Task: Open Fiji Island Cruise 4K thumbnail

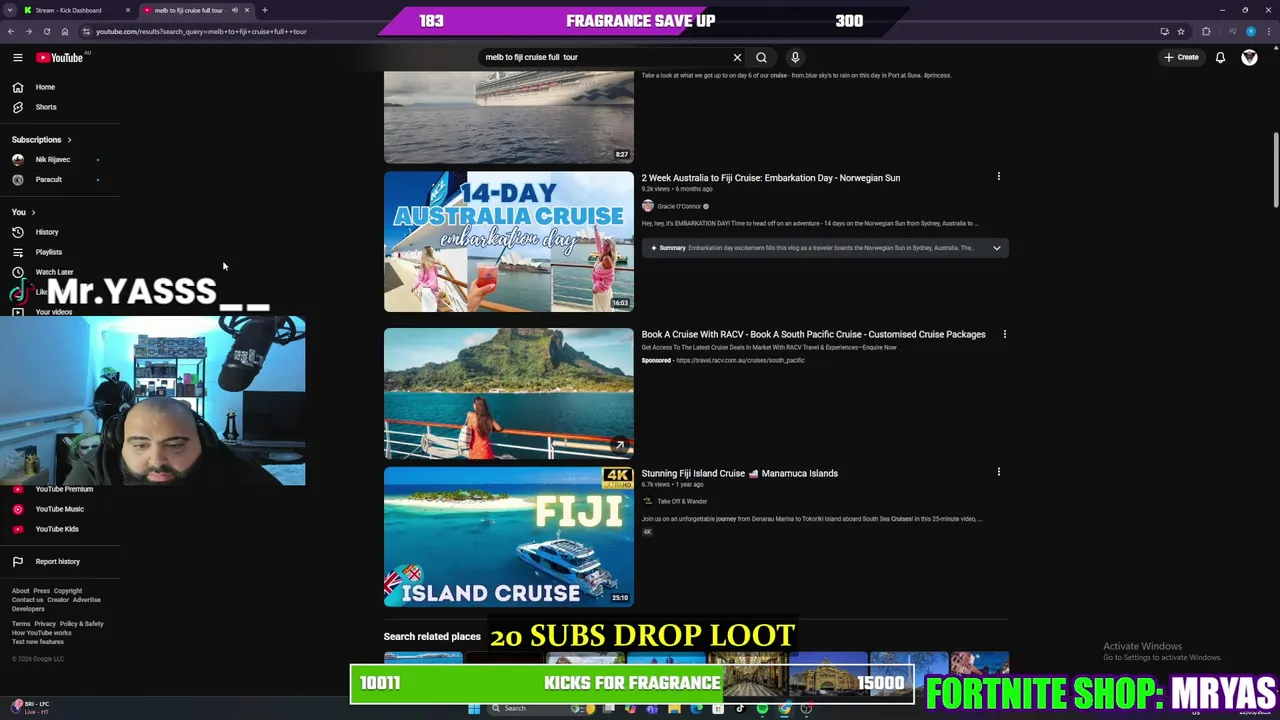Action: point(508,537)
